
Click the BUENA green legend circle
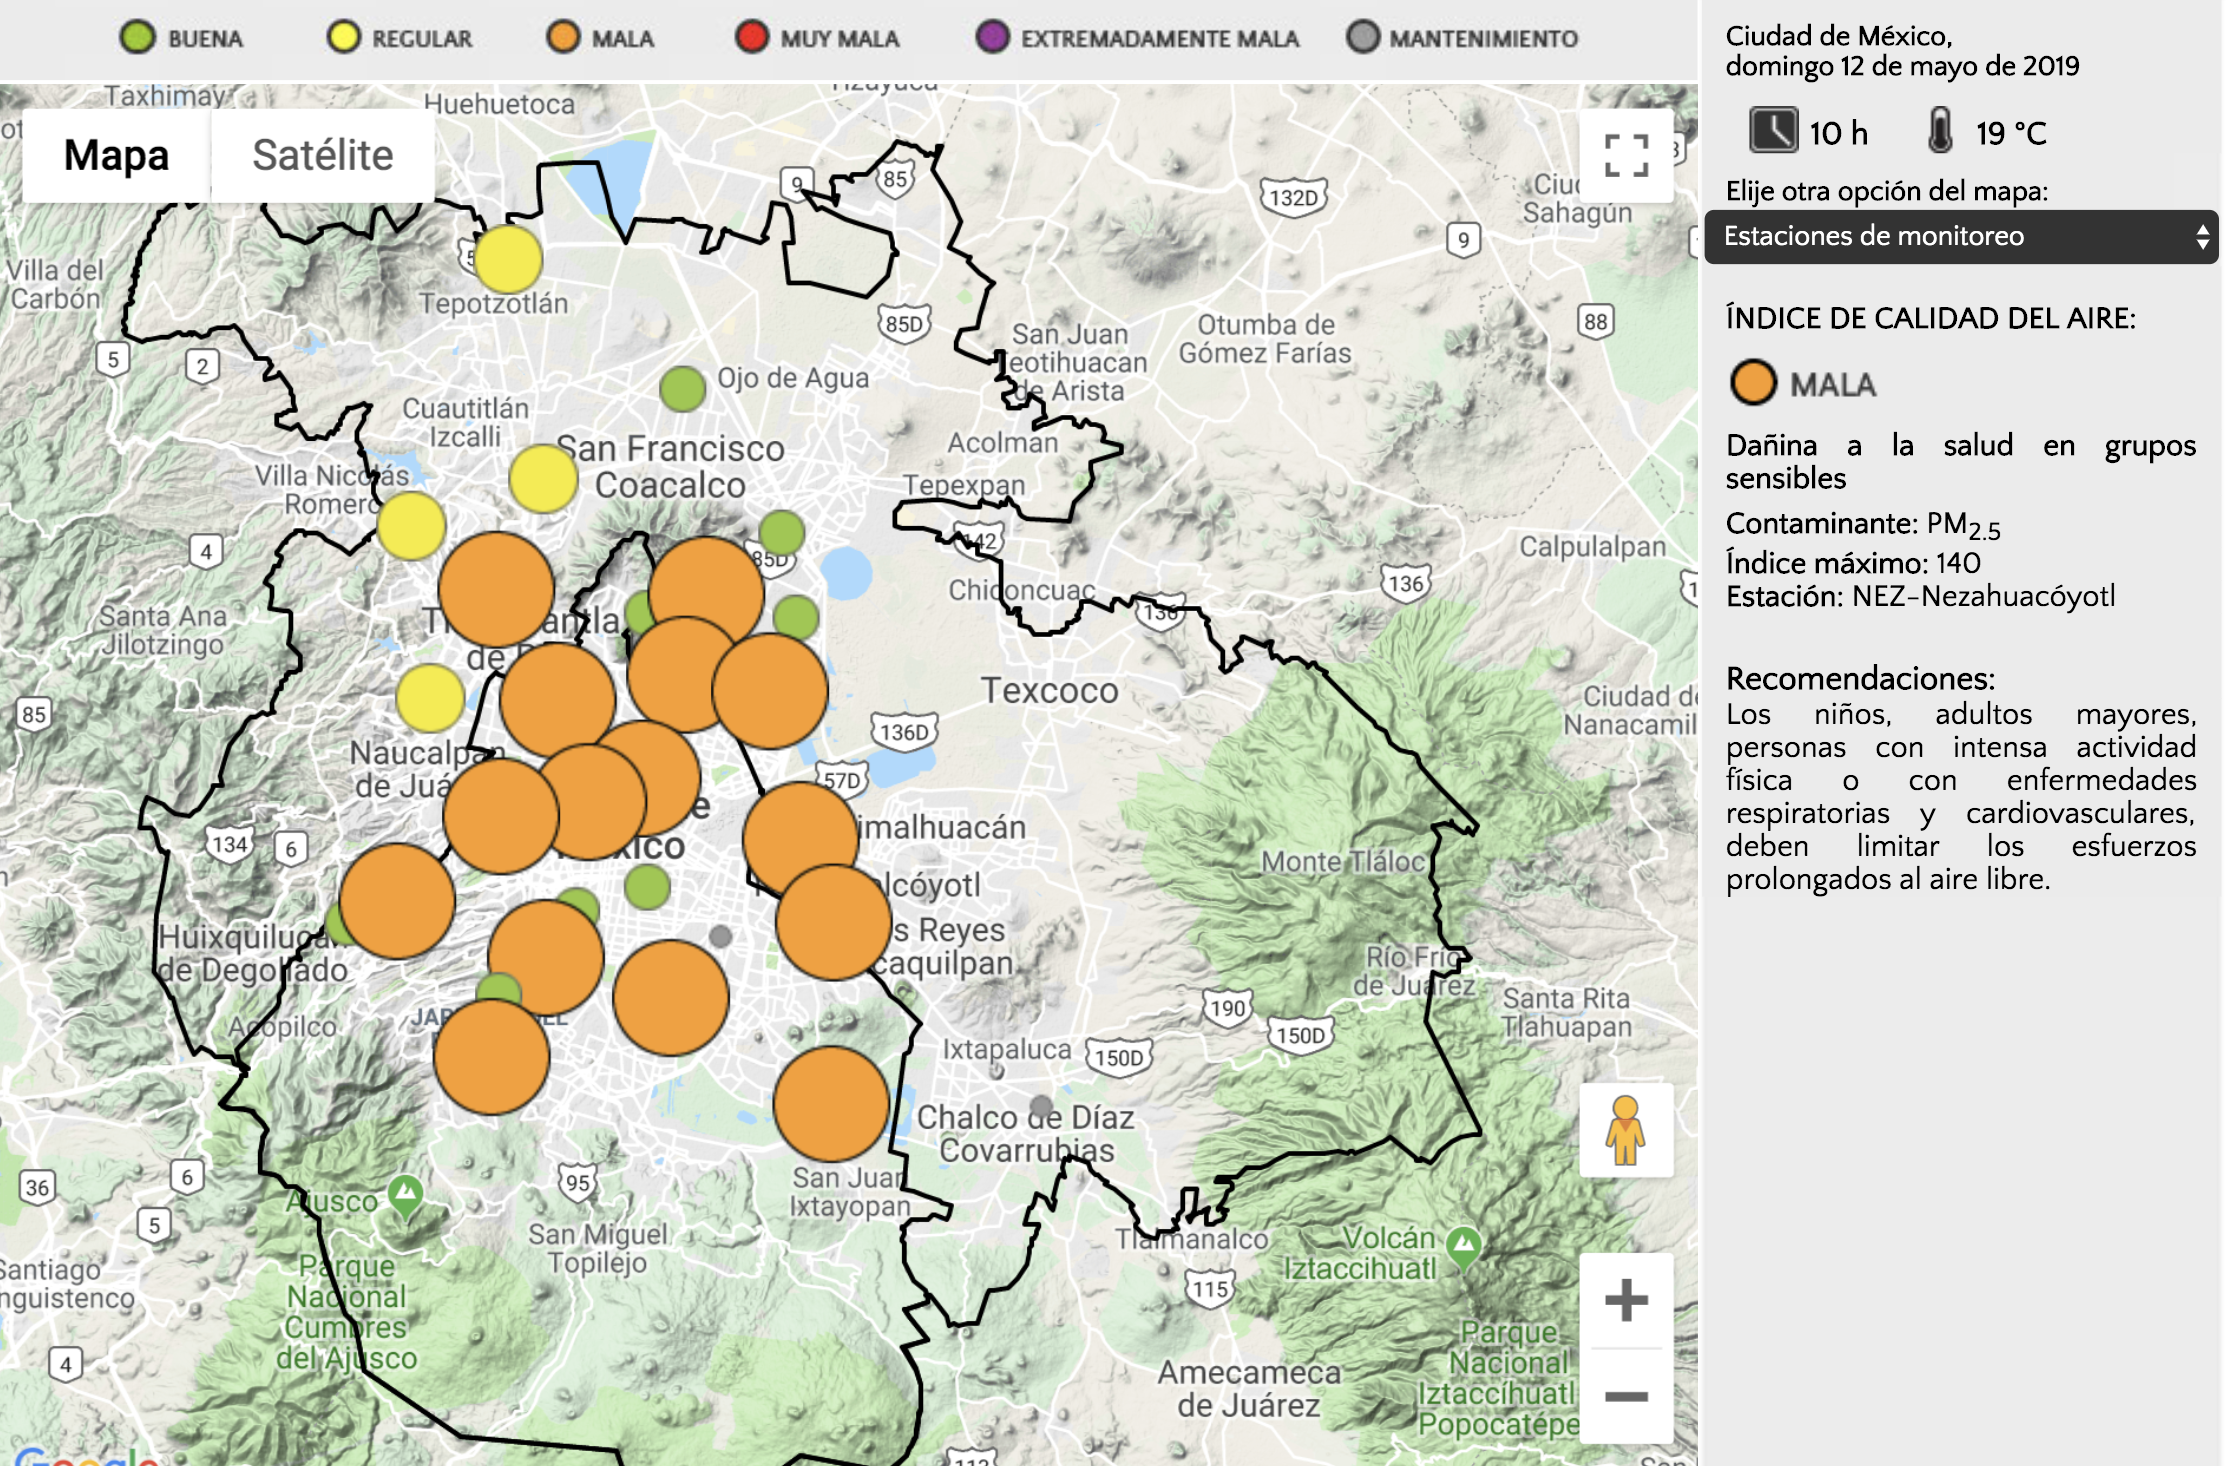[138, 38]
